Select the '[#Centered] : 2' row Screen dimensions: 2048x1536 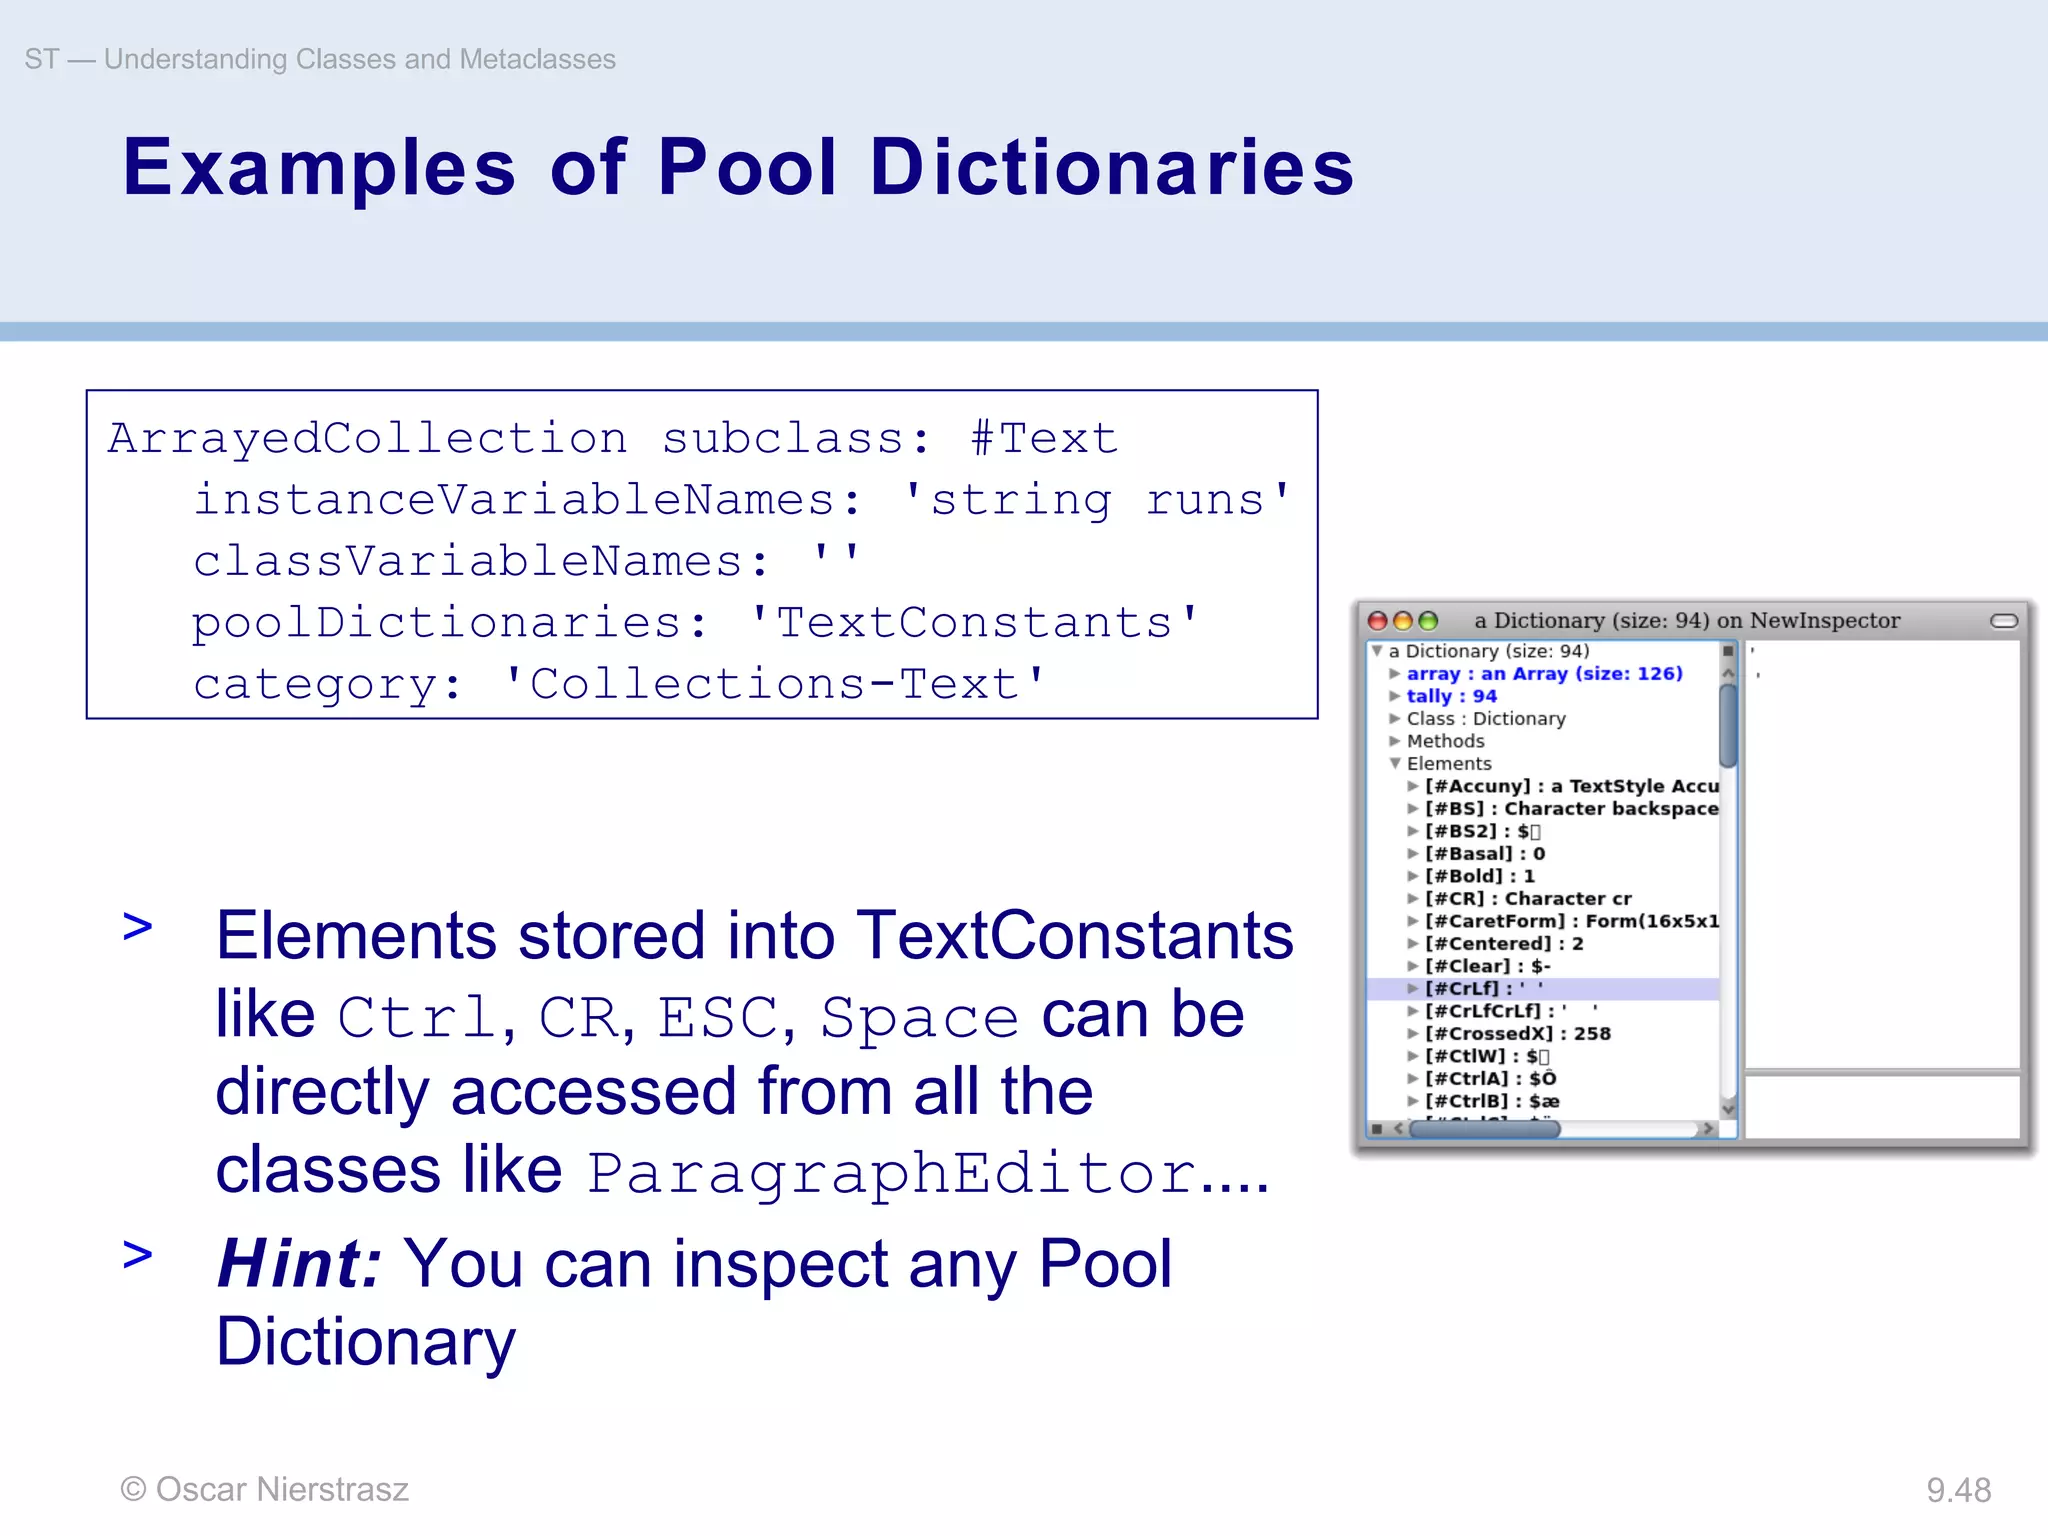[x=1543, y=943]
